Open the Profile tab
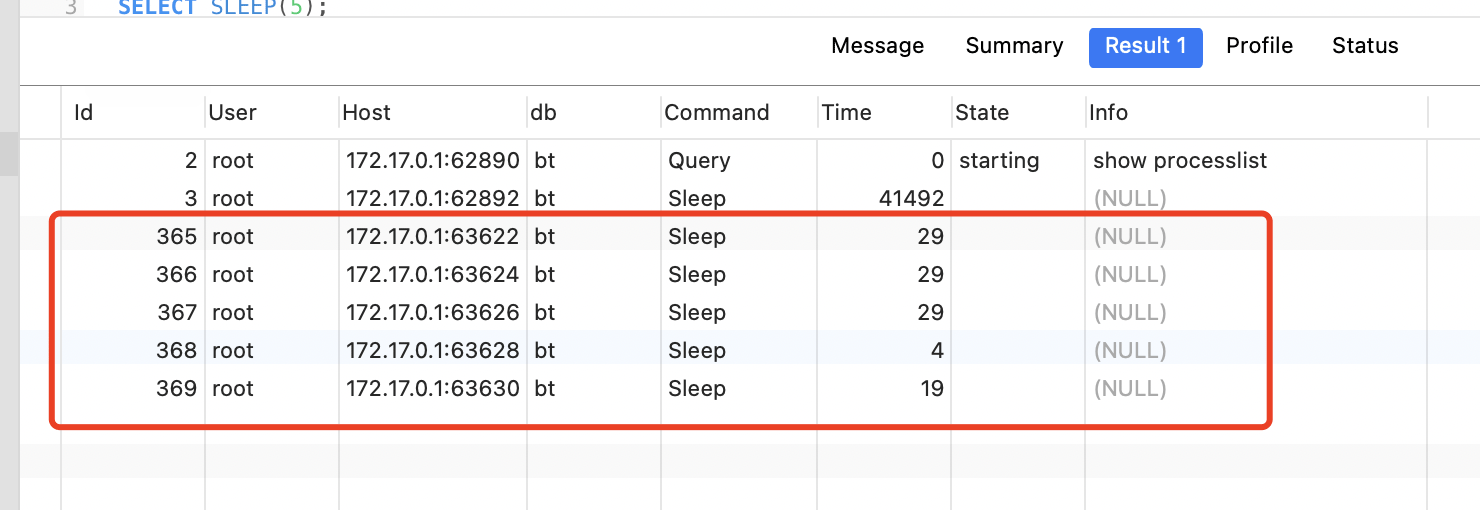 point(1259,46)
